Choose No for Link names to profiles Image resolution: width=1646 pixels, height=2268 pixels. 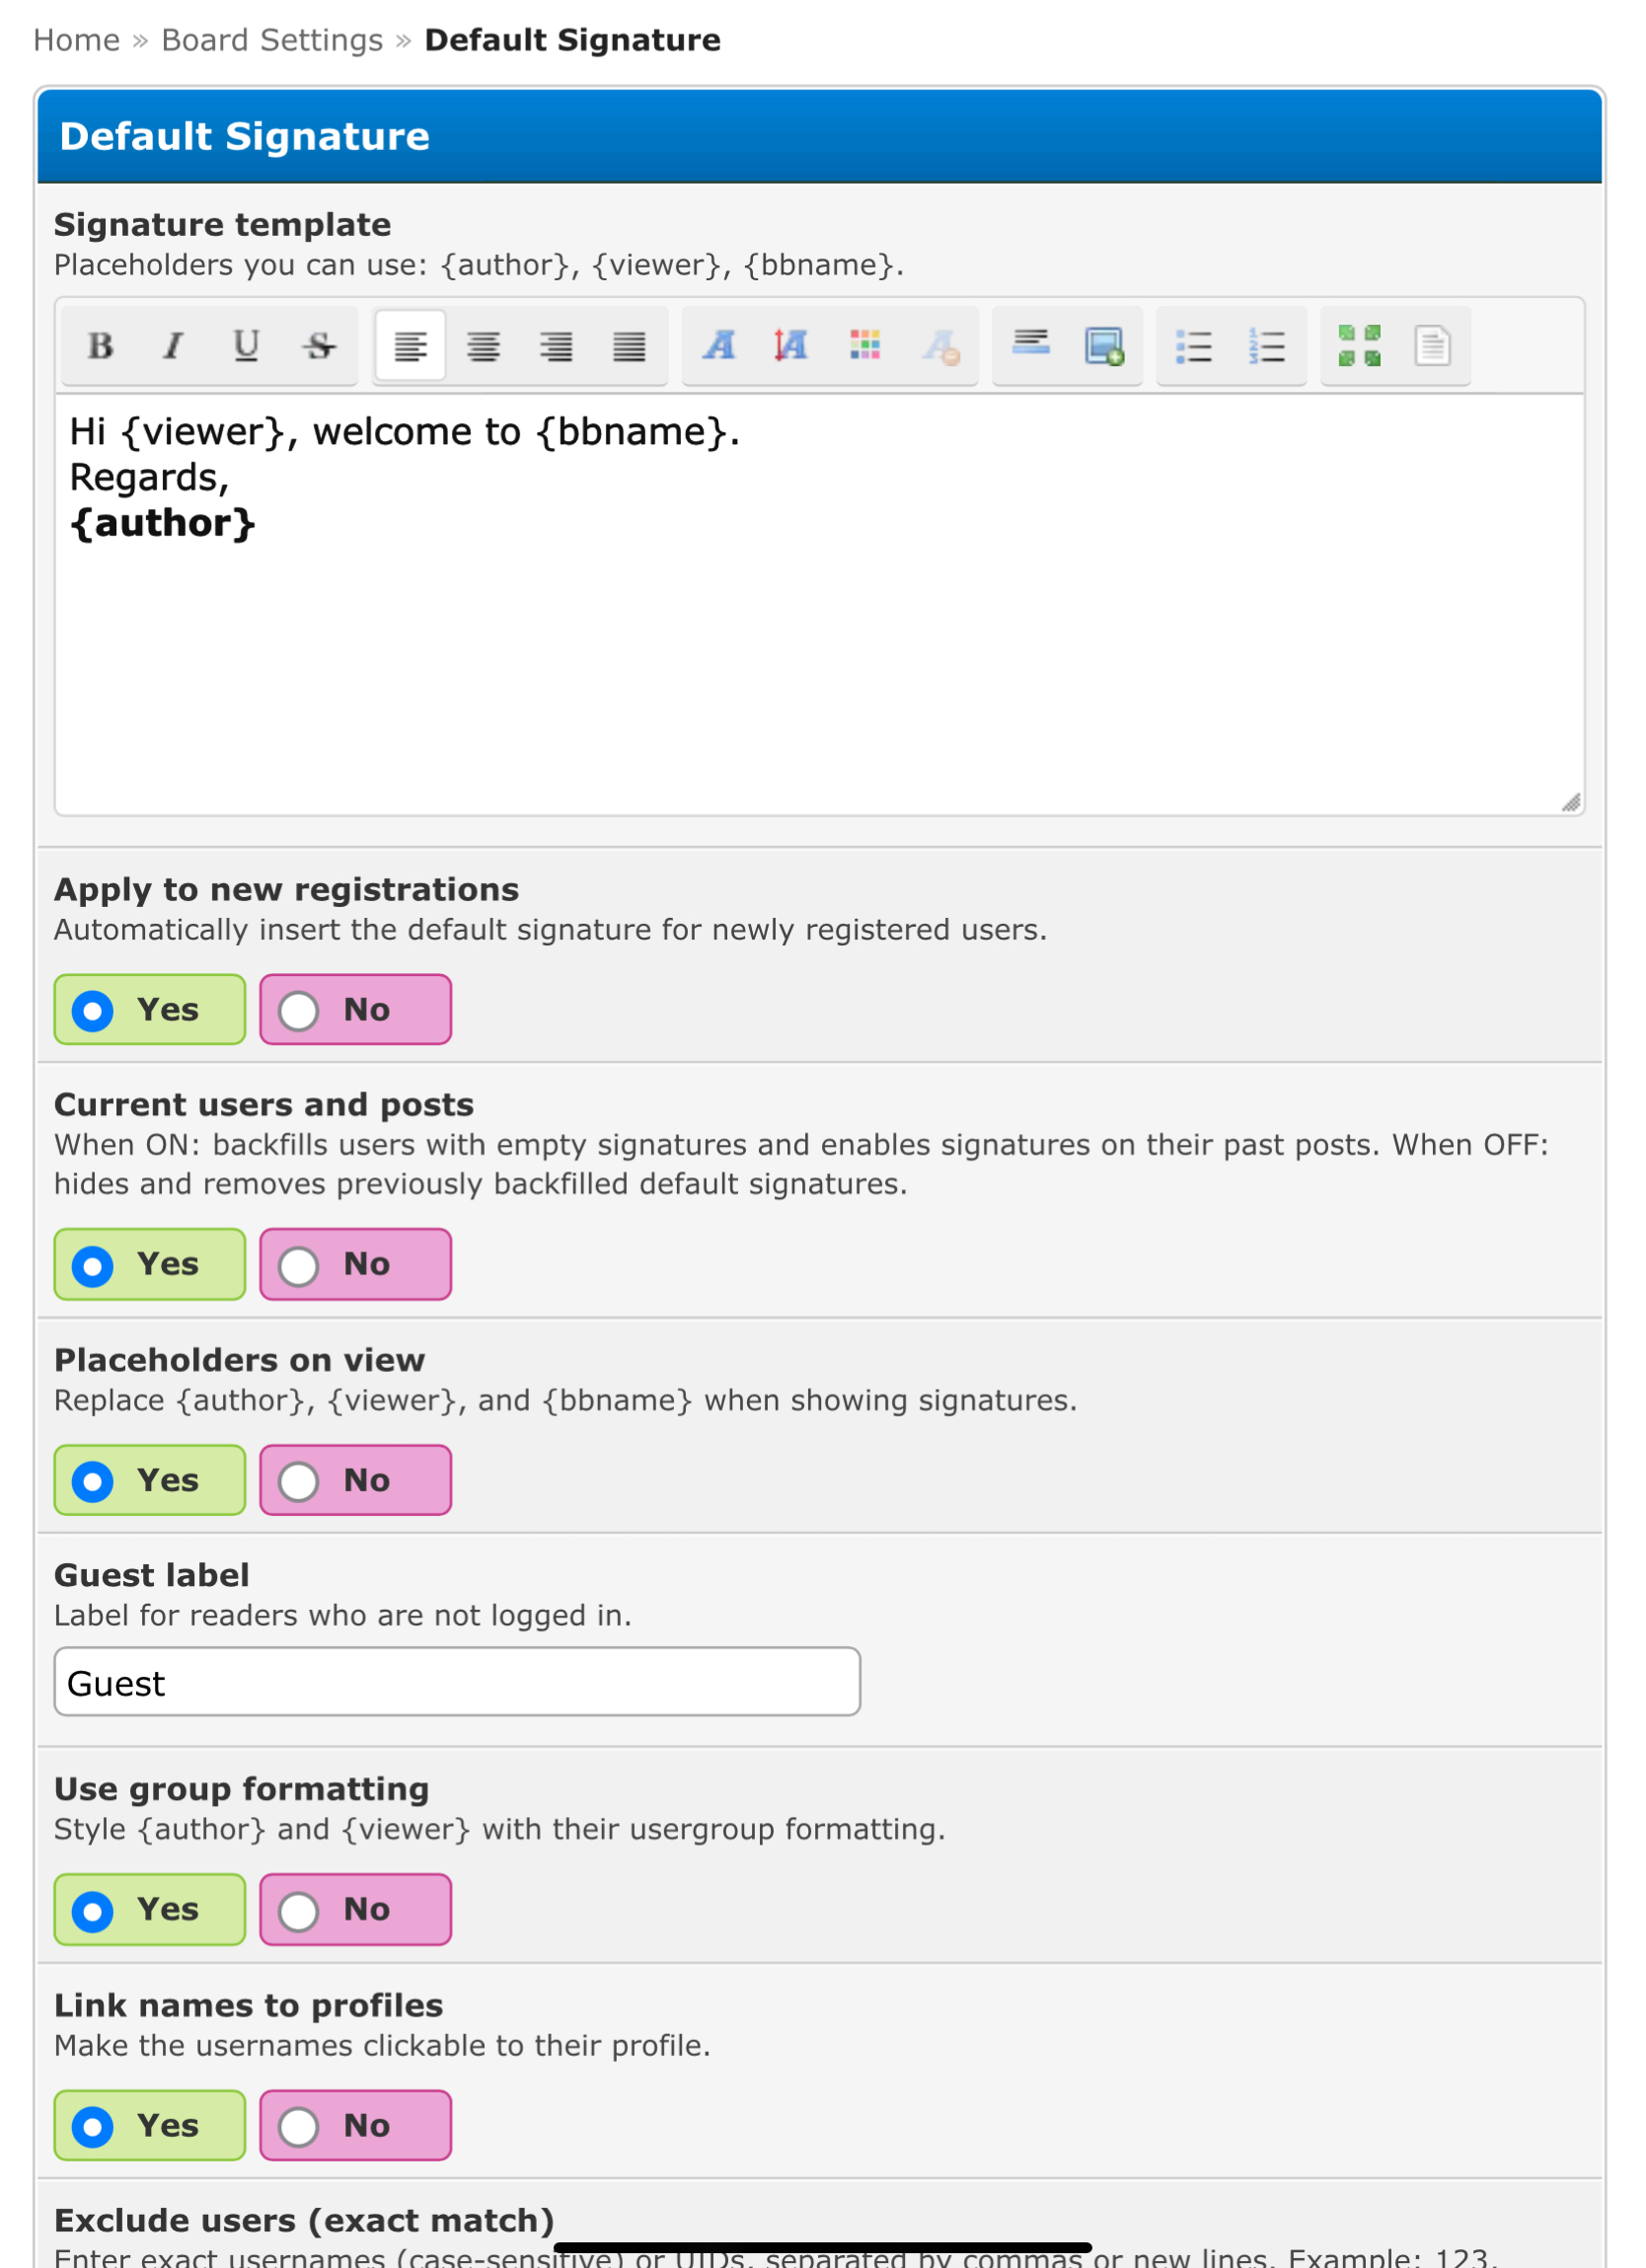[x=355, y=2126]
